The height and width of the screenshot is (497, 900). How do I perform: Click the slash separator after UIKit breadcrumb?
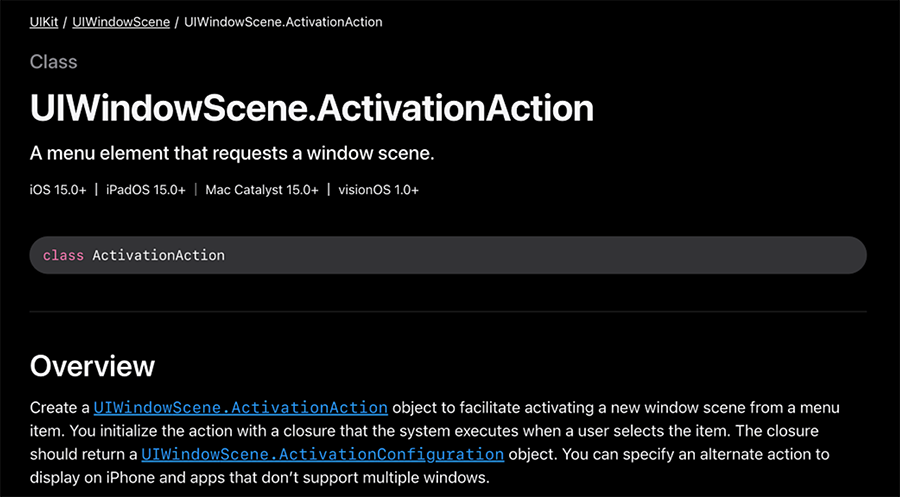(65, 22)
